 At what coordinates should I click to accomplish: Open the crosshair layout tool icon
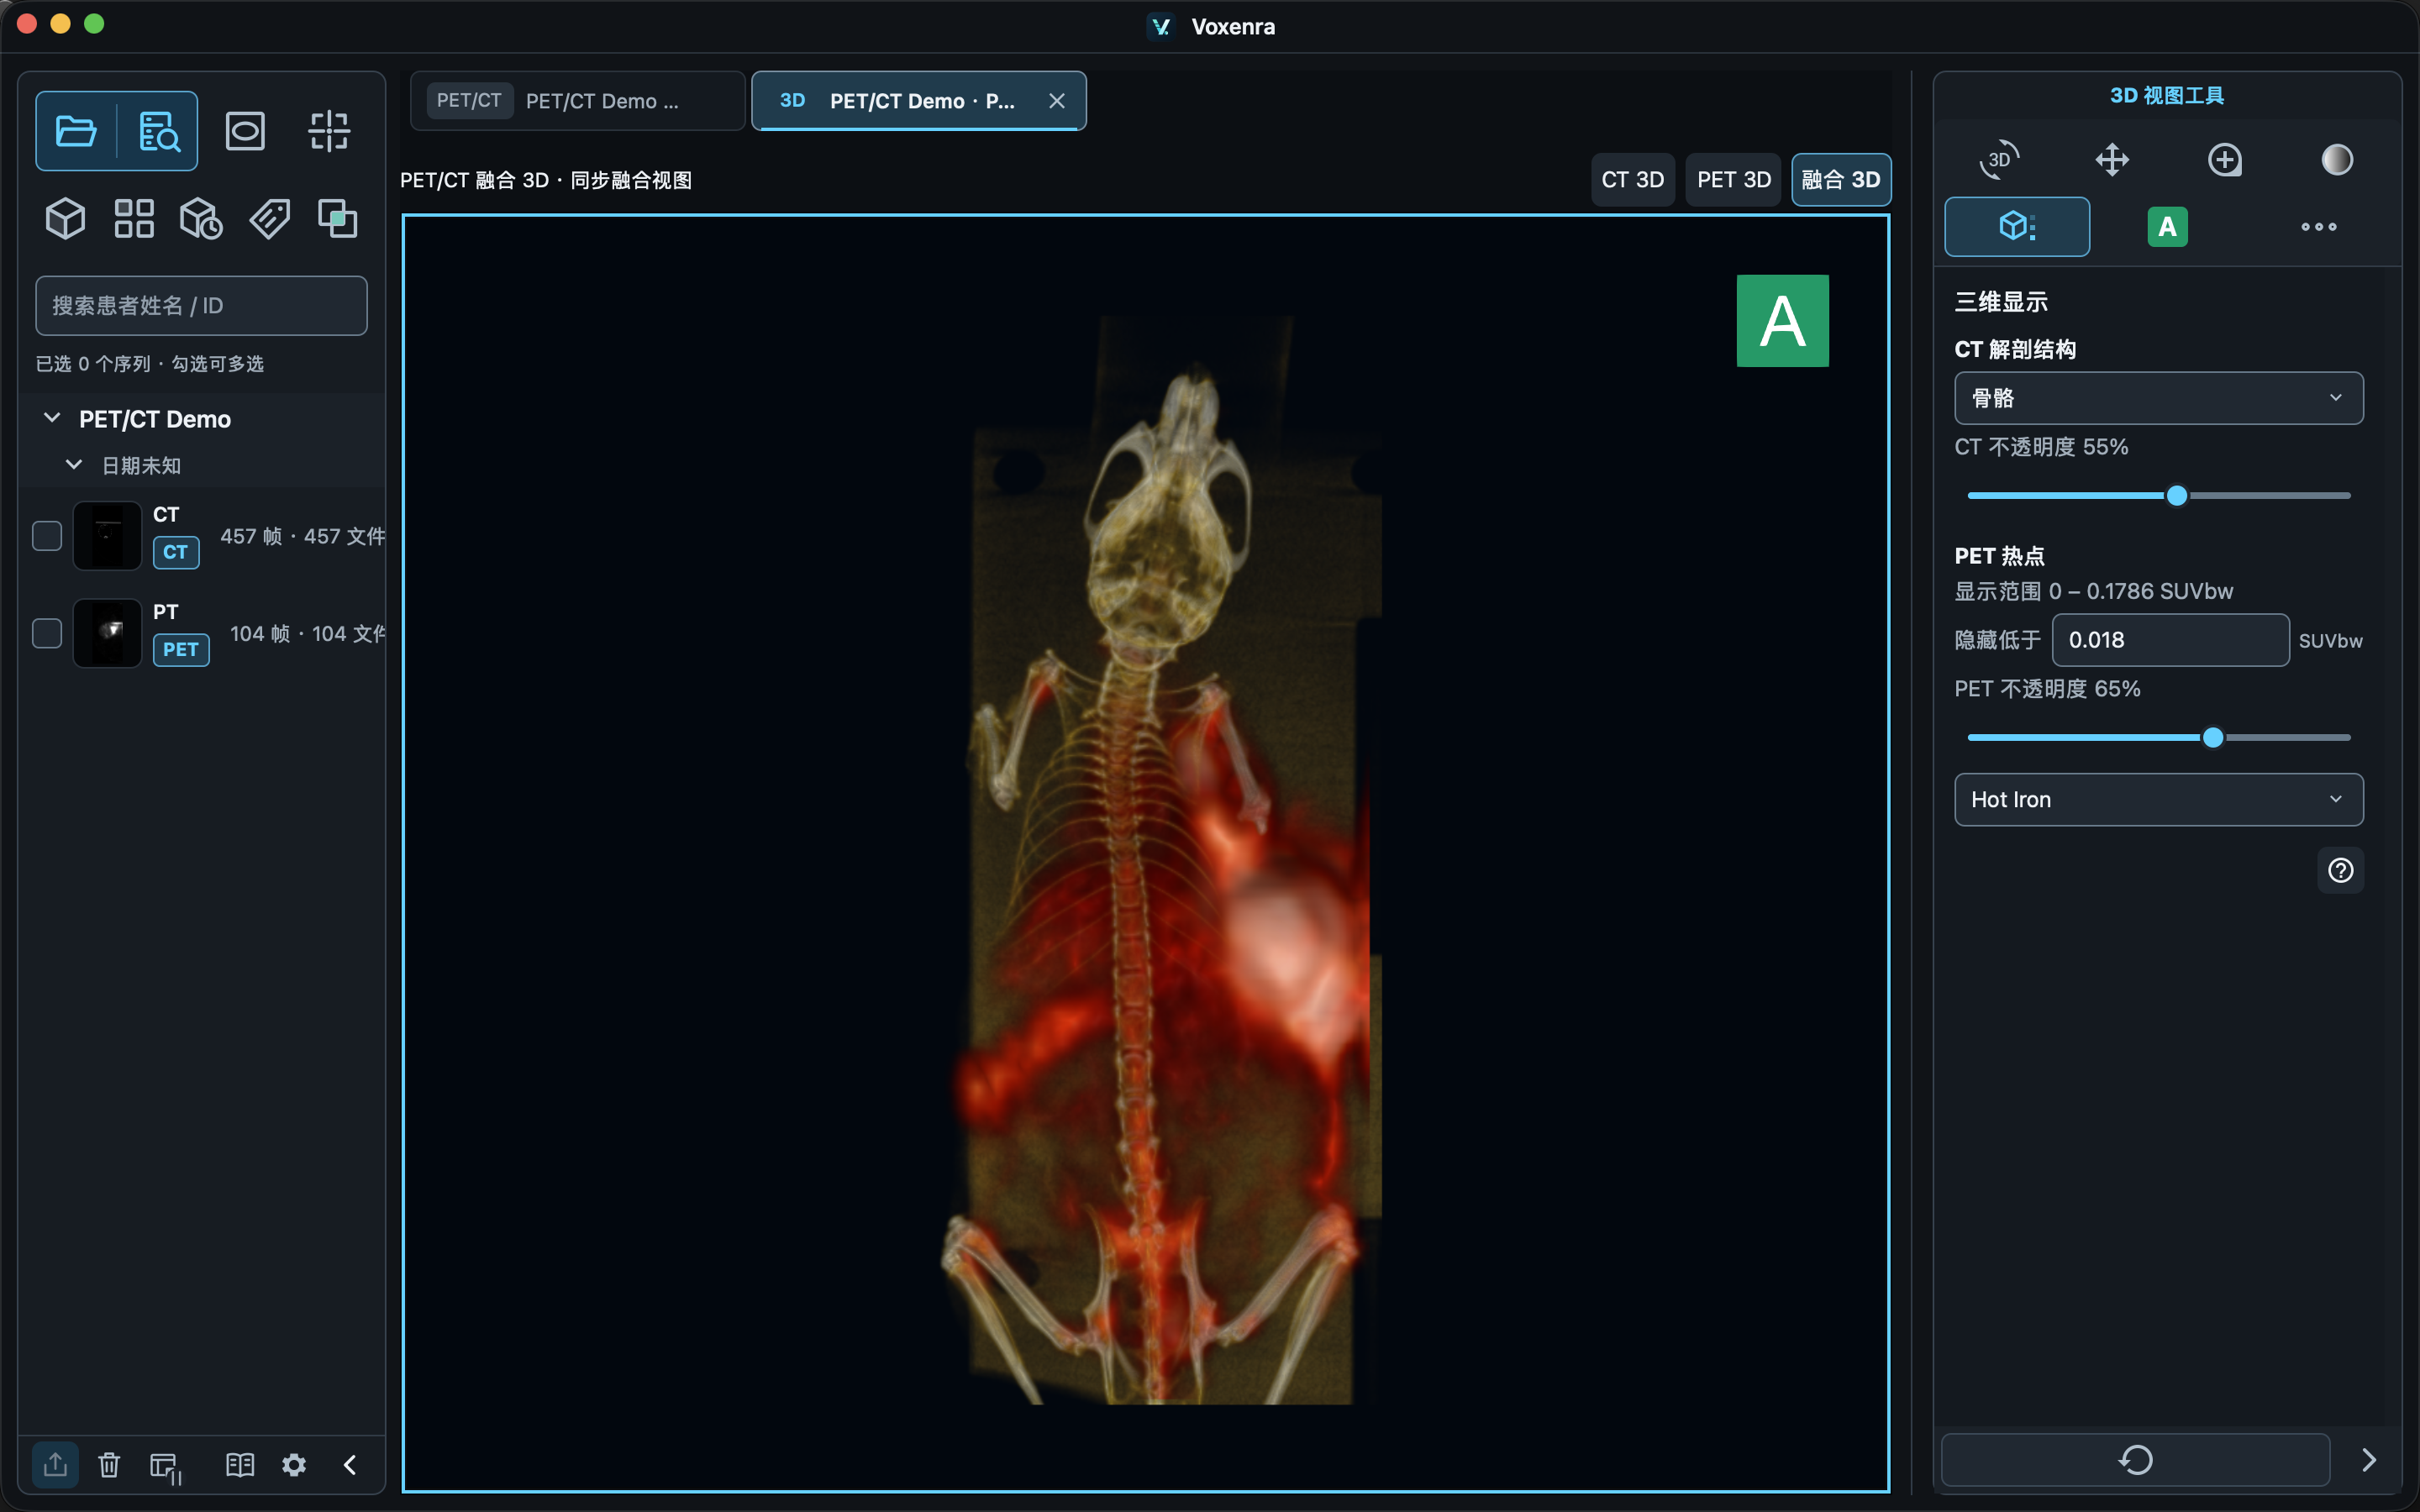[329, 131]
